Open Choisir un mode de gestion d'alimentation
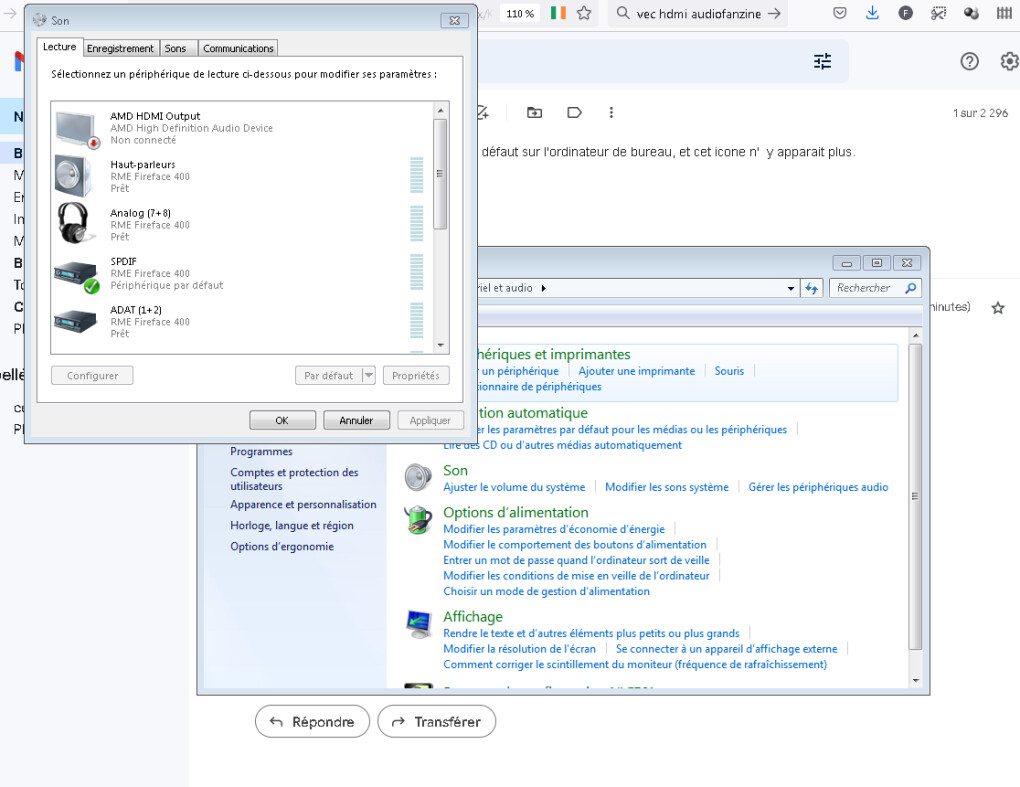 [546, 591]
